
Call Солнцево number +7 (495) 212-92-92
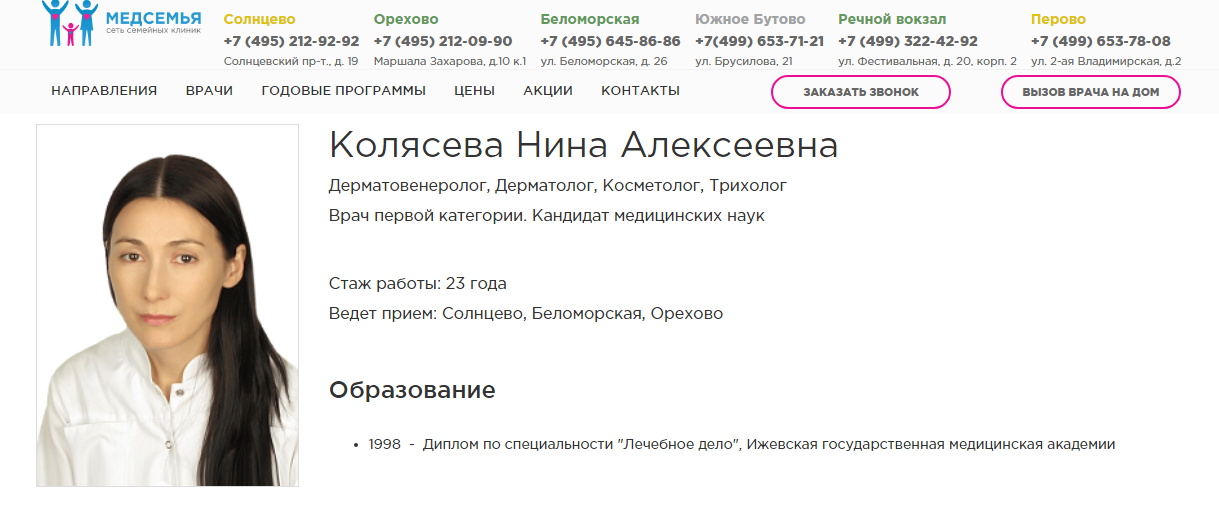tap(291, 42)
